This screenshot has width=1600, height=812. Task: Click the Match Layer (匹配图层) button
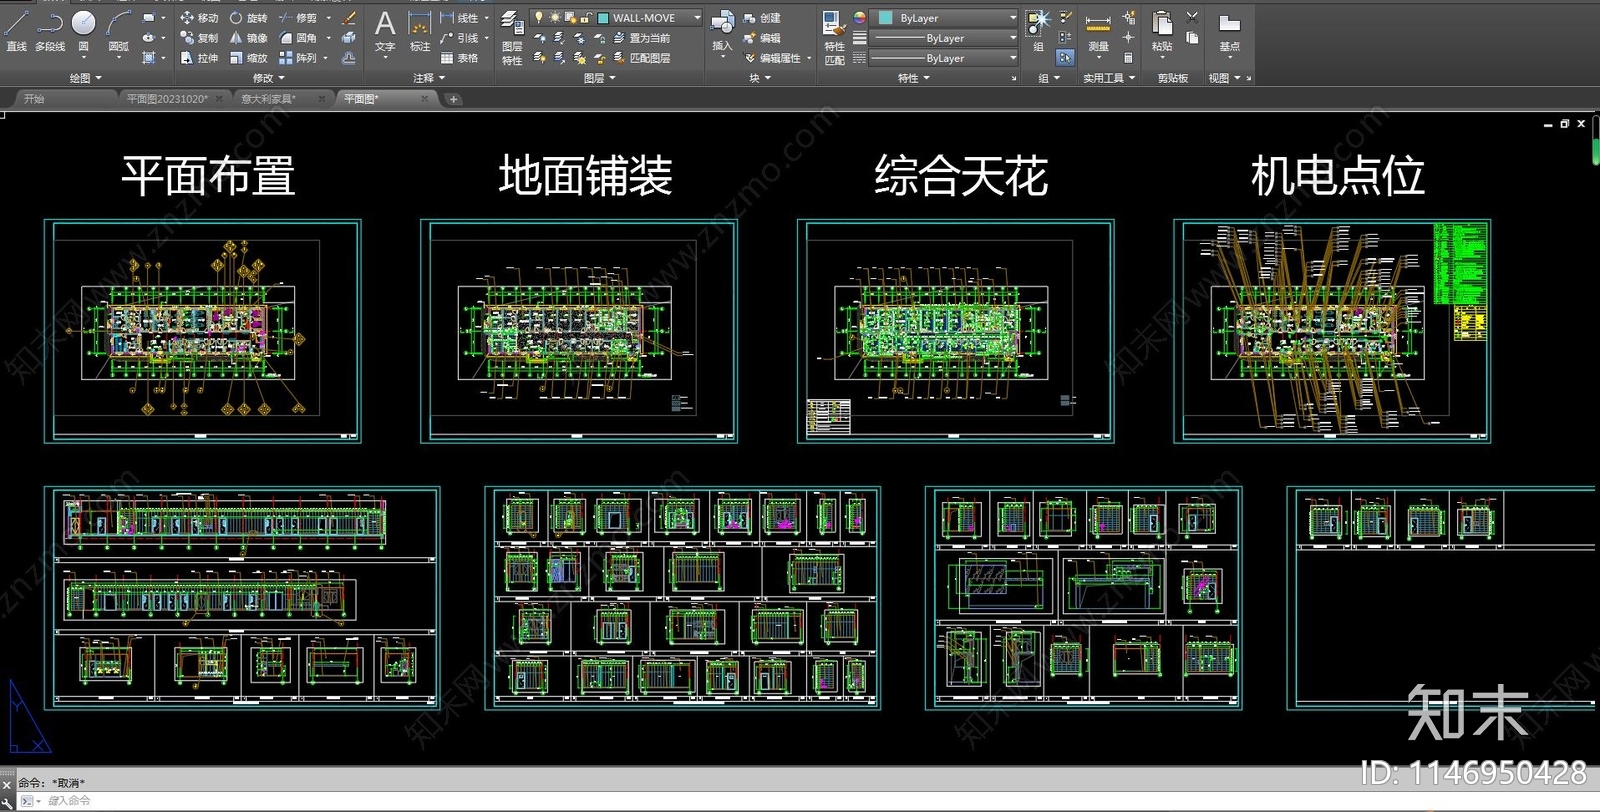click(x=641, y=58)
